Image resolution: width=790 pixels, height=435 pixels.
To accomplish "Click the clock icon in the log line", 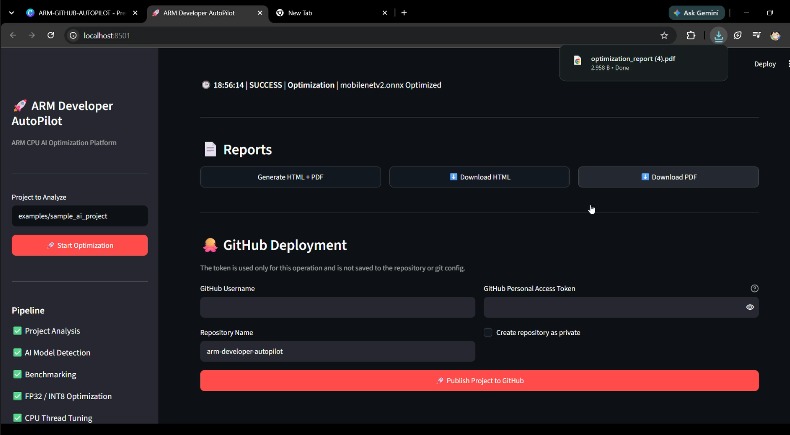I will [x=206, y=85].
